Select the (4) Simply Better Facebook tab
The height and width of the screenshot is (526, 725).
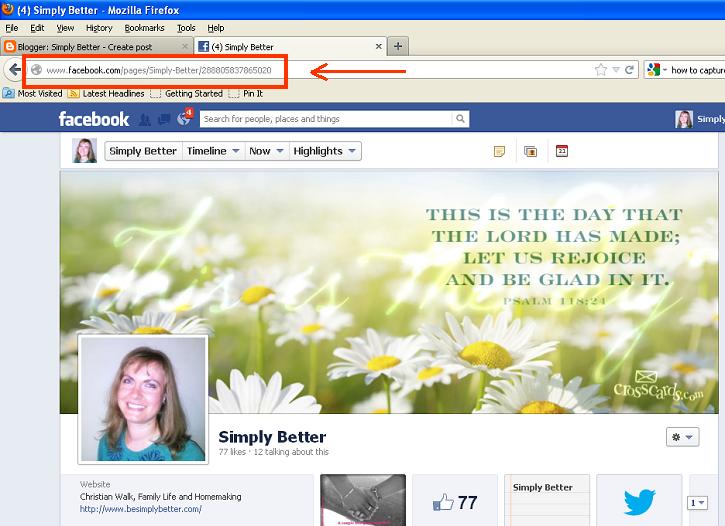pos(290,47)
